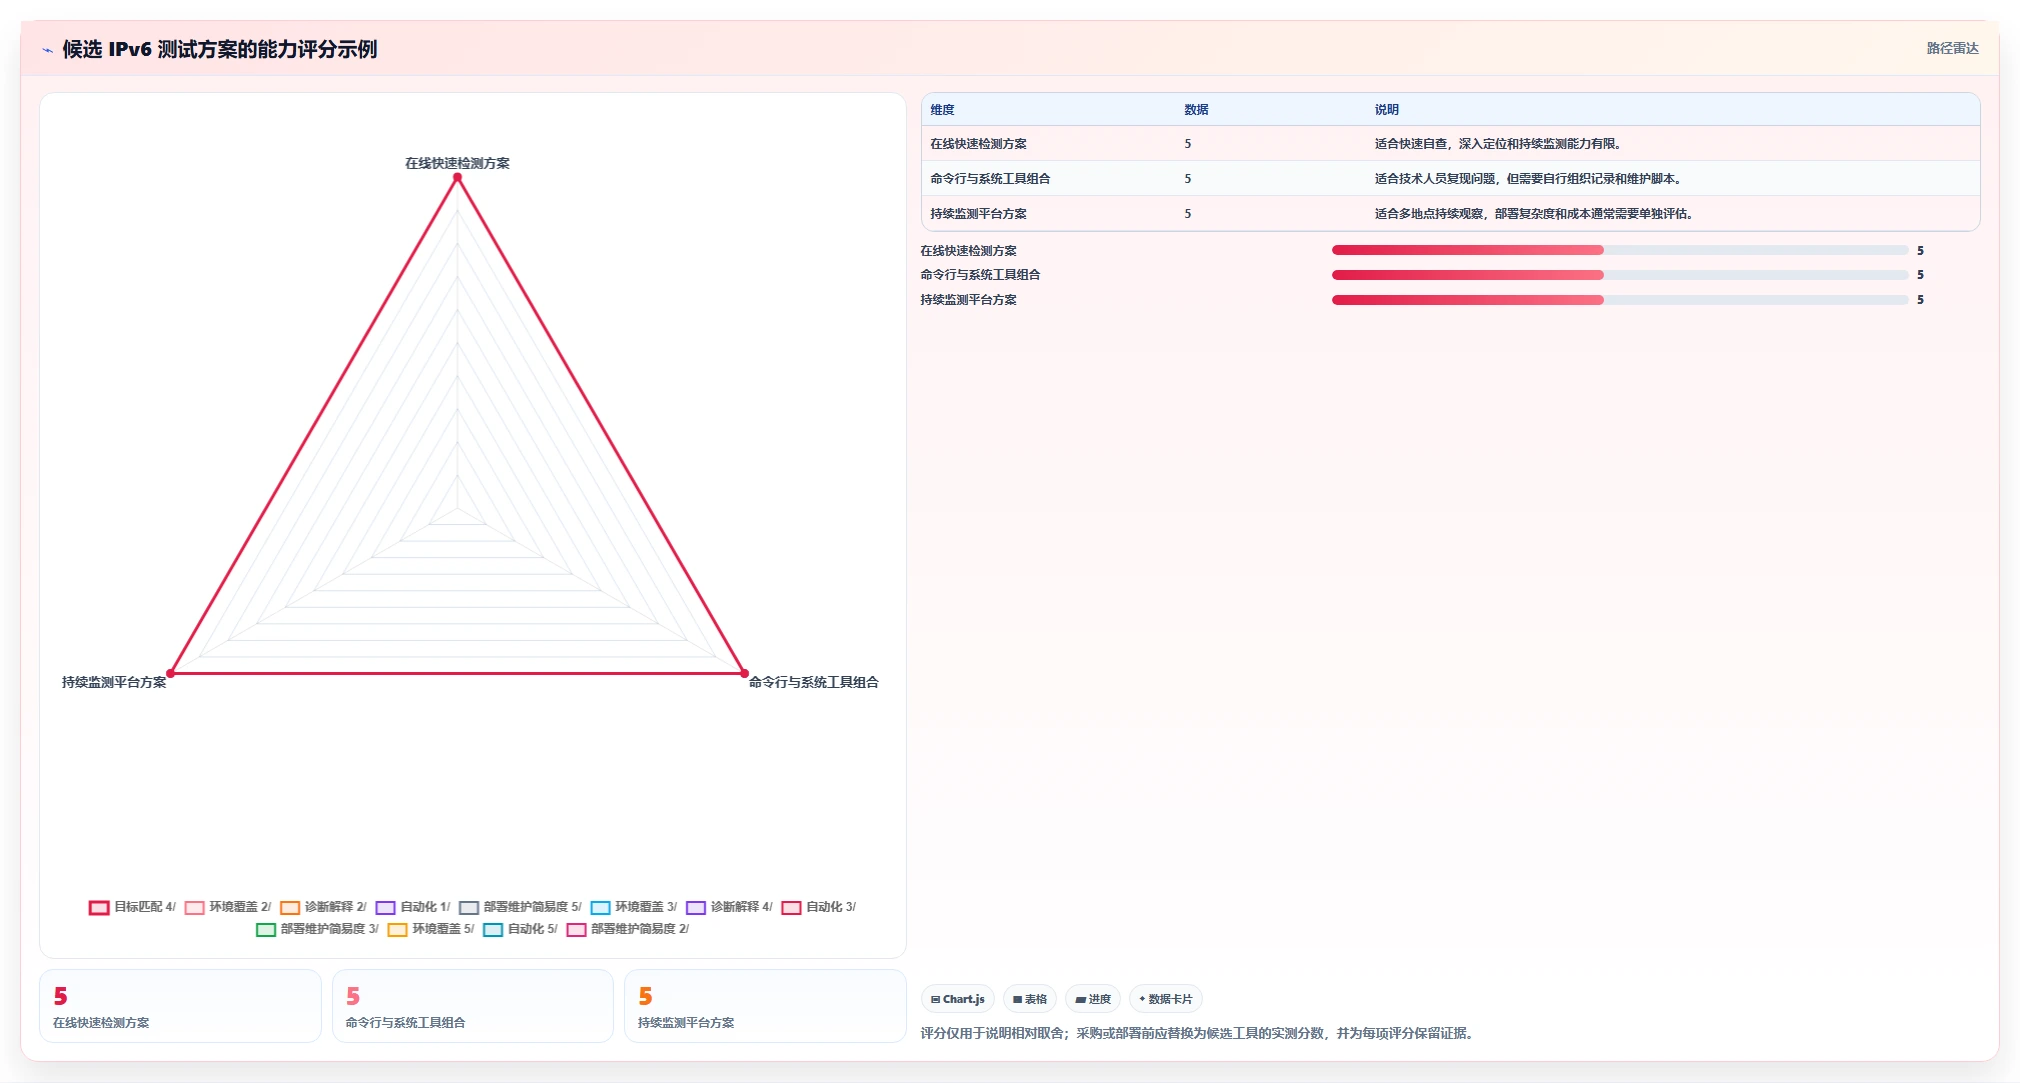
Task: Open the 命令行与系统工具组合 score card
Action: pos(473,1006)
